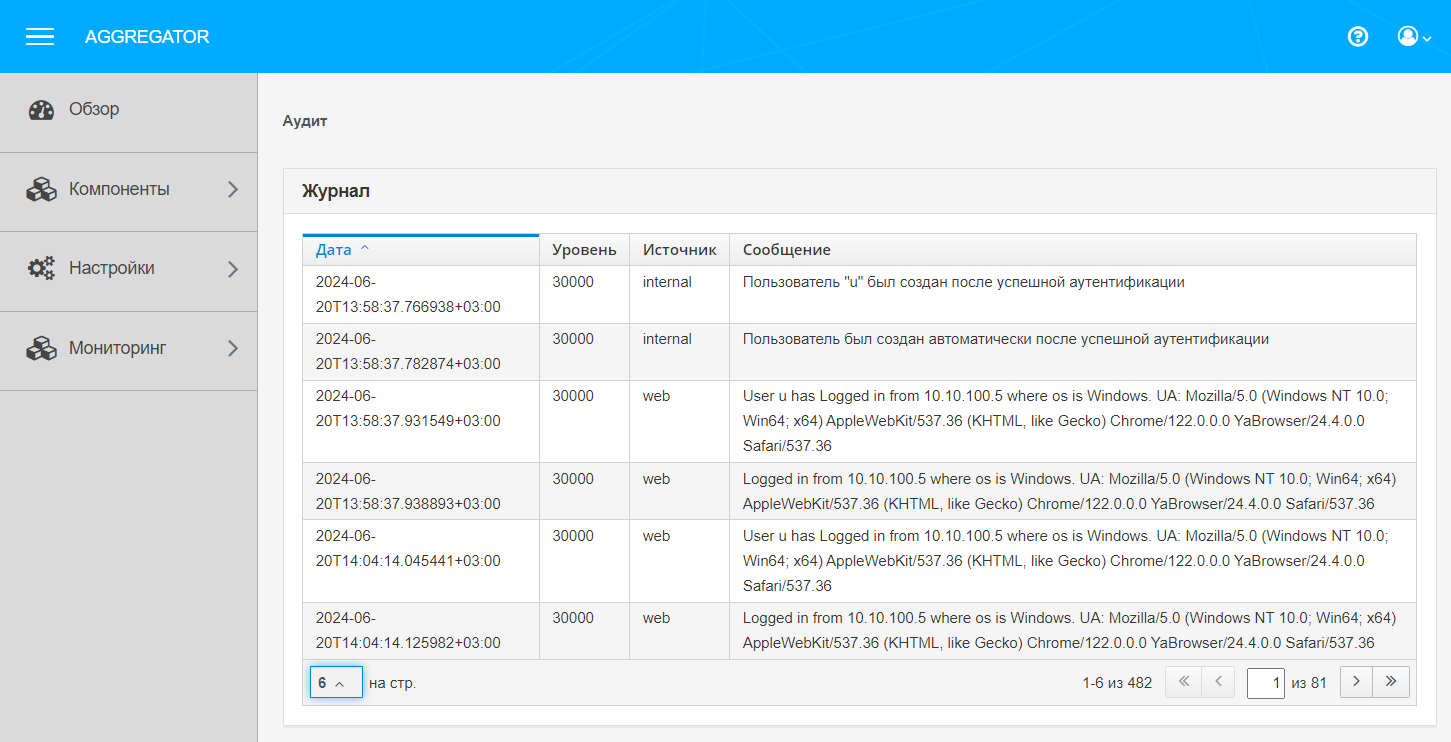Go to the next journal page
Viewport: 1451px width, 742px height.
1356,682
